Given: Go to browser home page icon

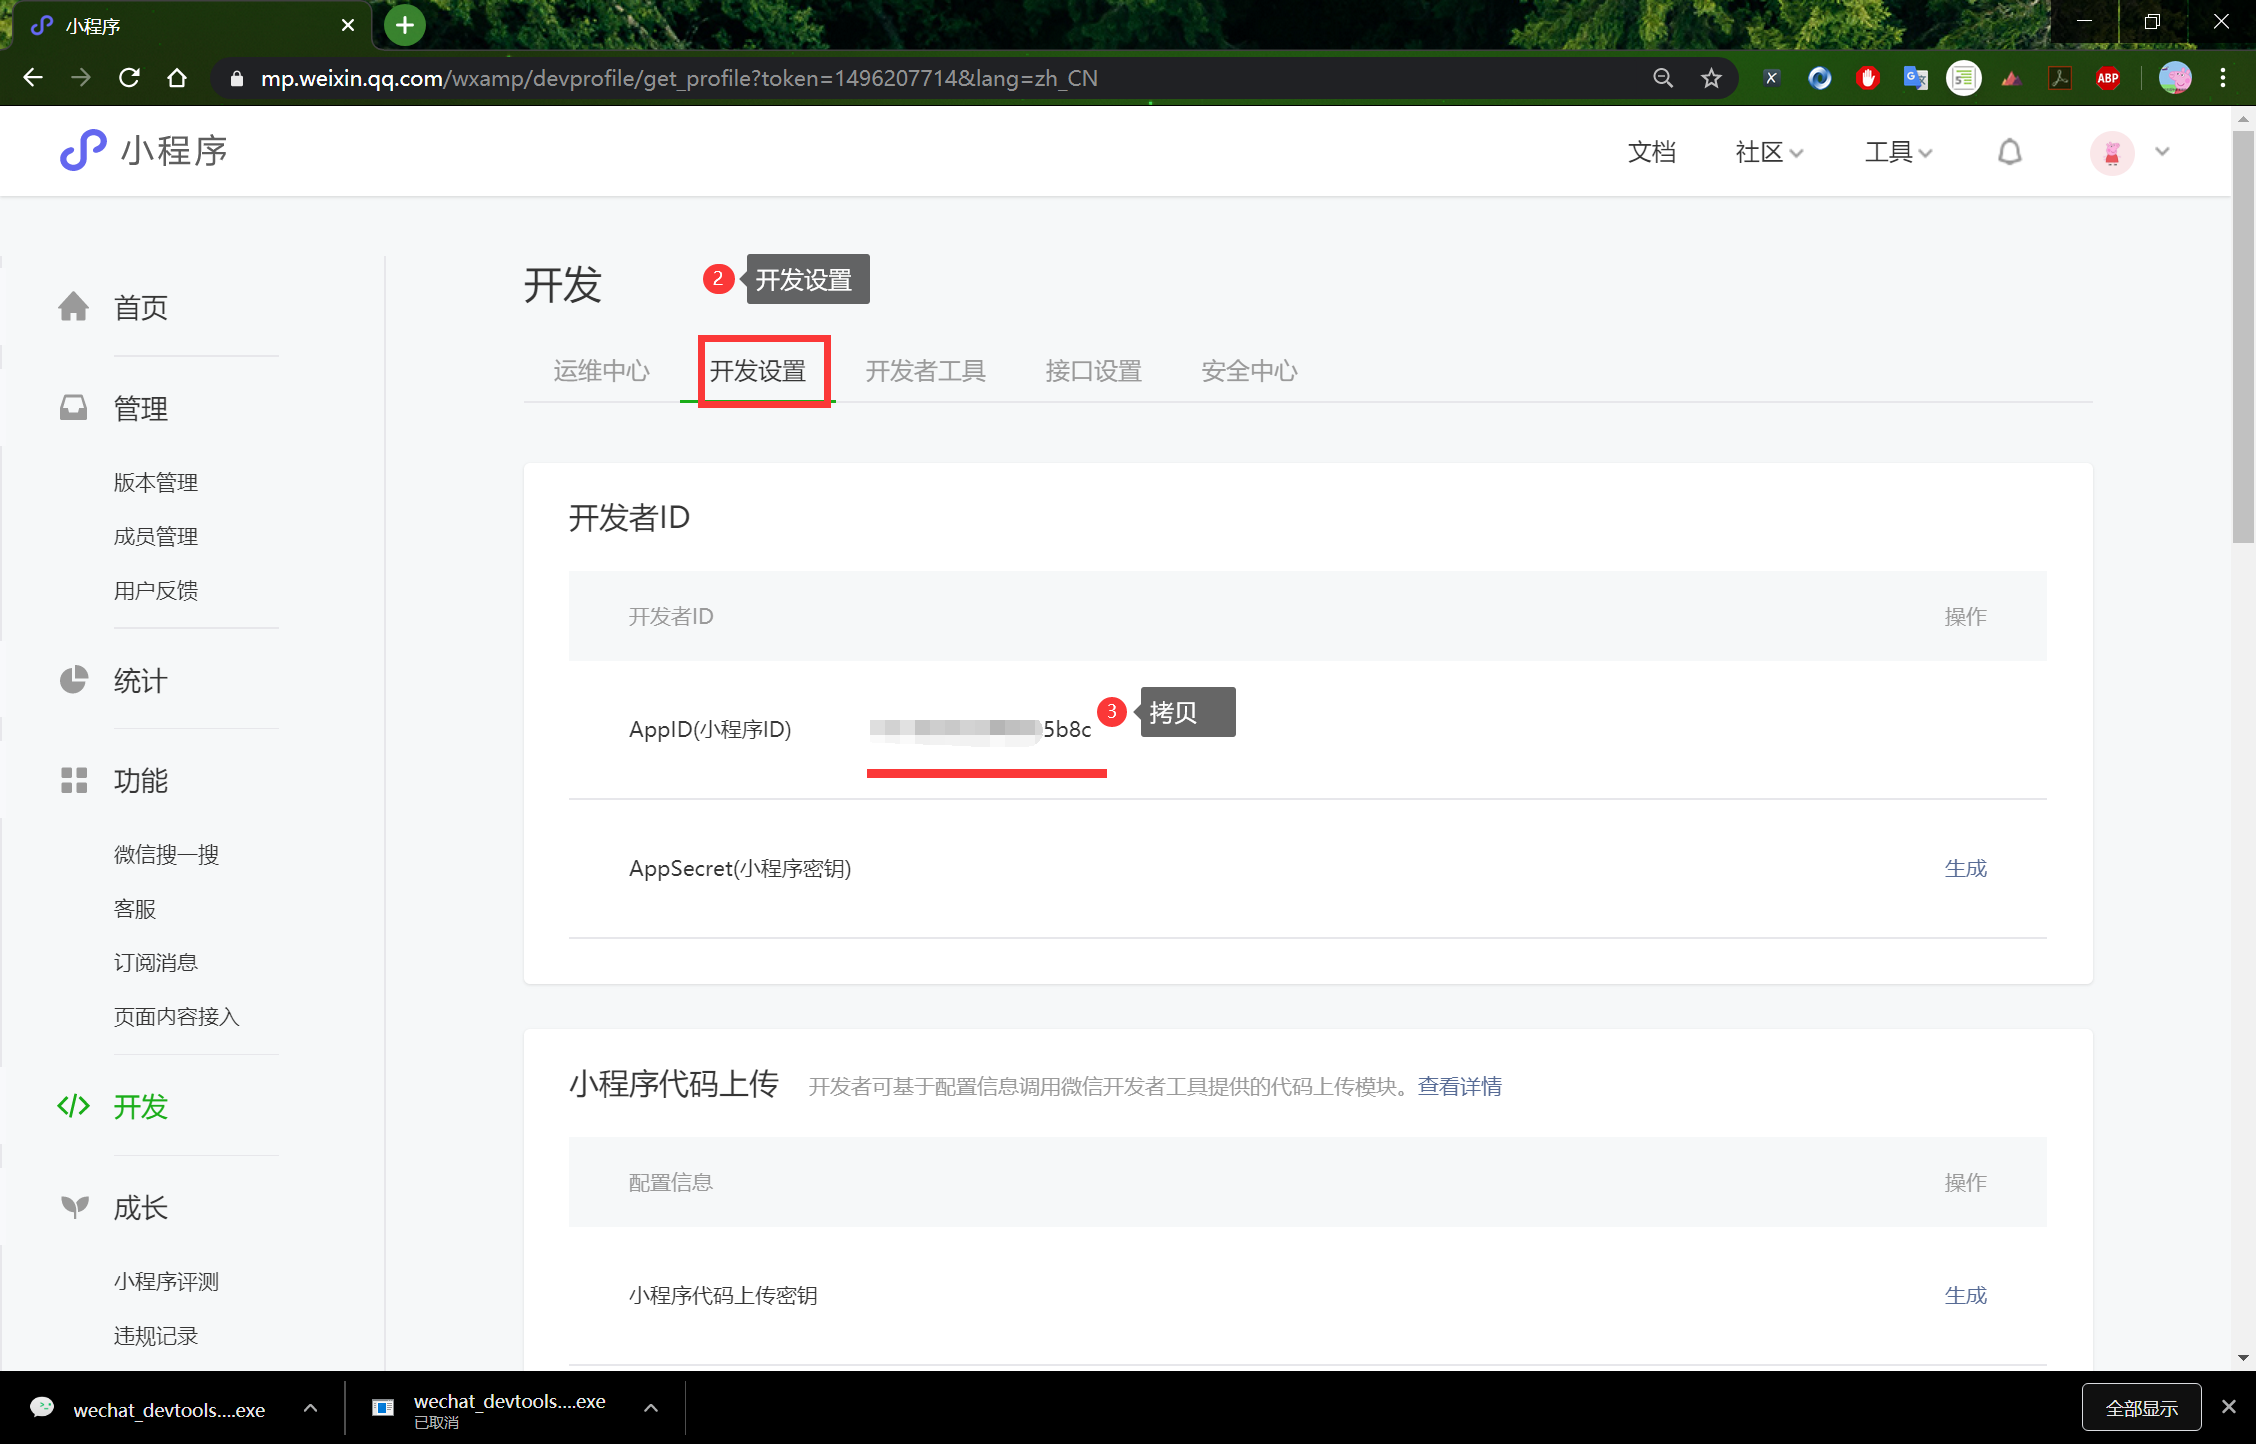Looking at the screenshot, I should [177, 78].
